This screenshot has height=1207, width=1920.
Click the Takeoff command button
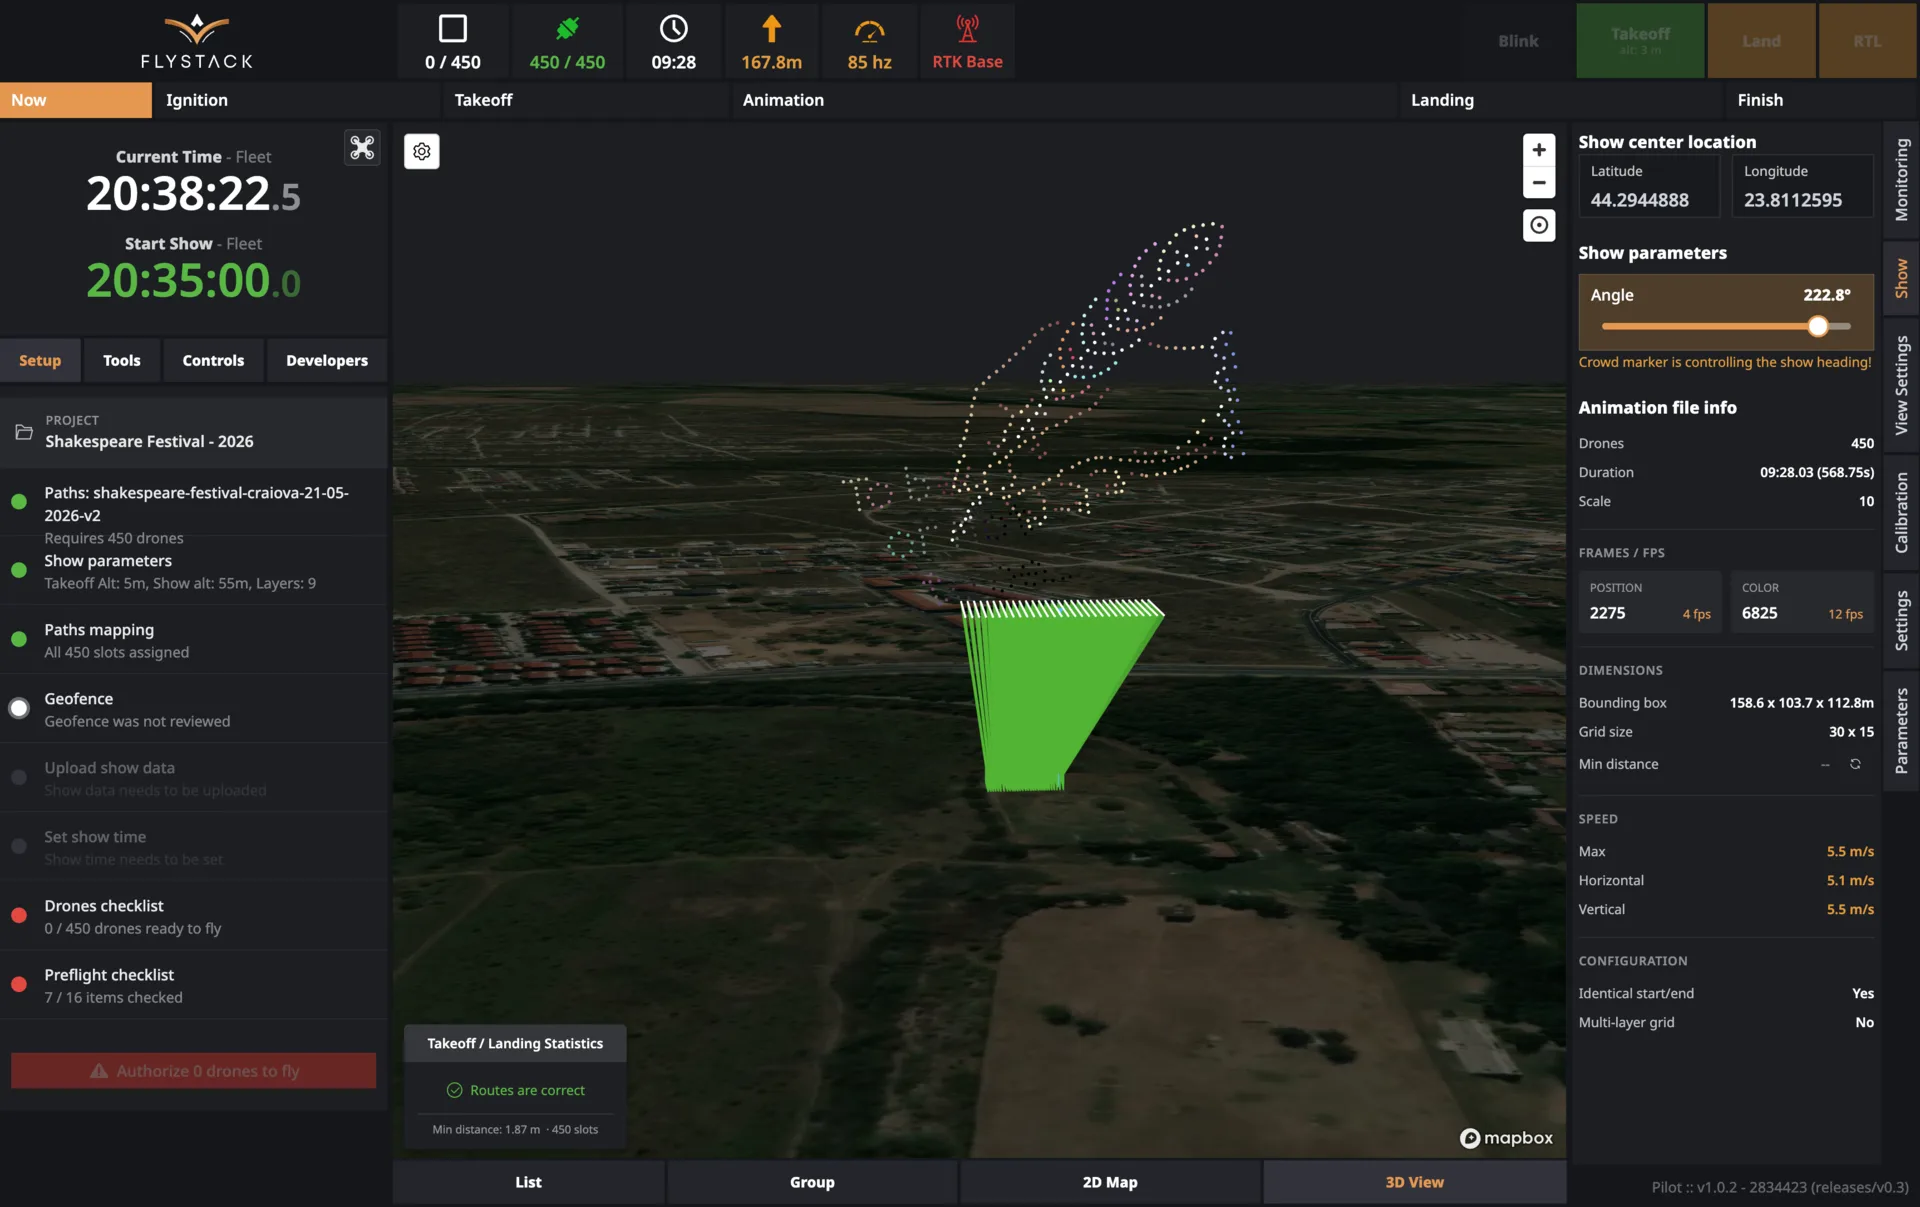coord(1640,40)
